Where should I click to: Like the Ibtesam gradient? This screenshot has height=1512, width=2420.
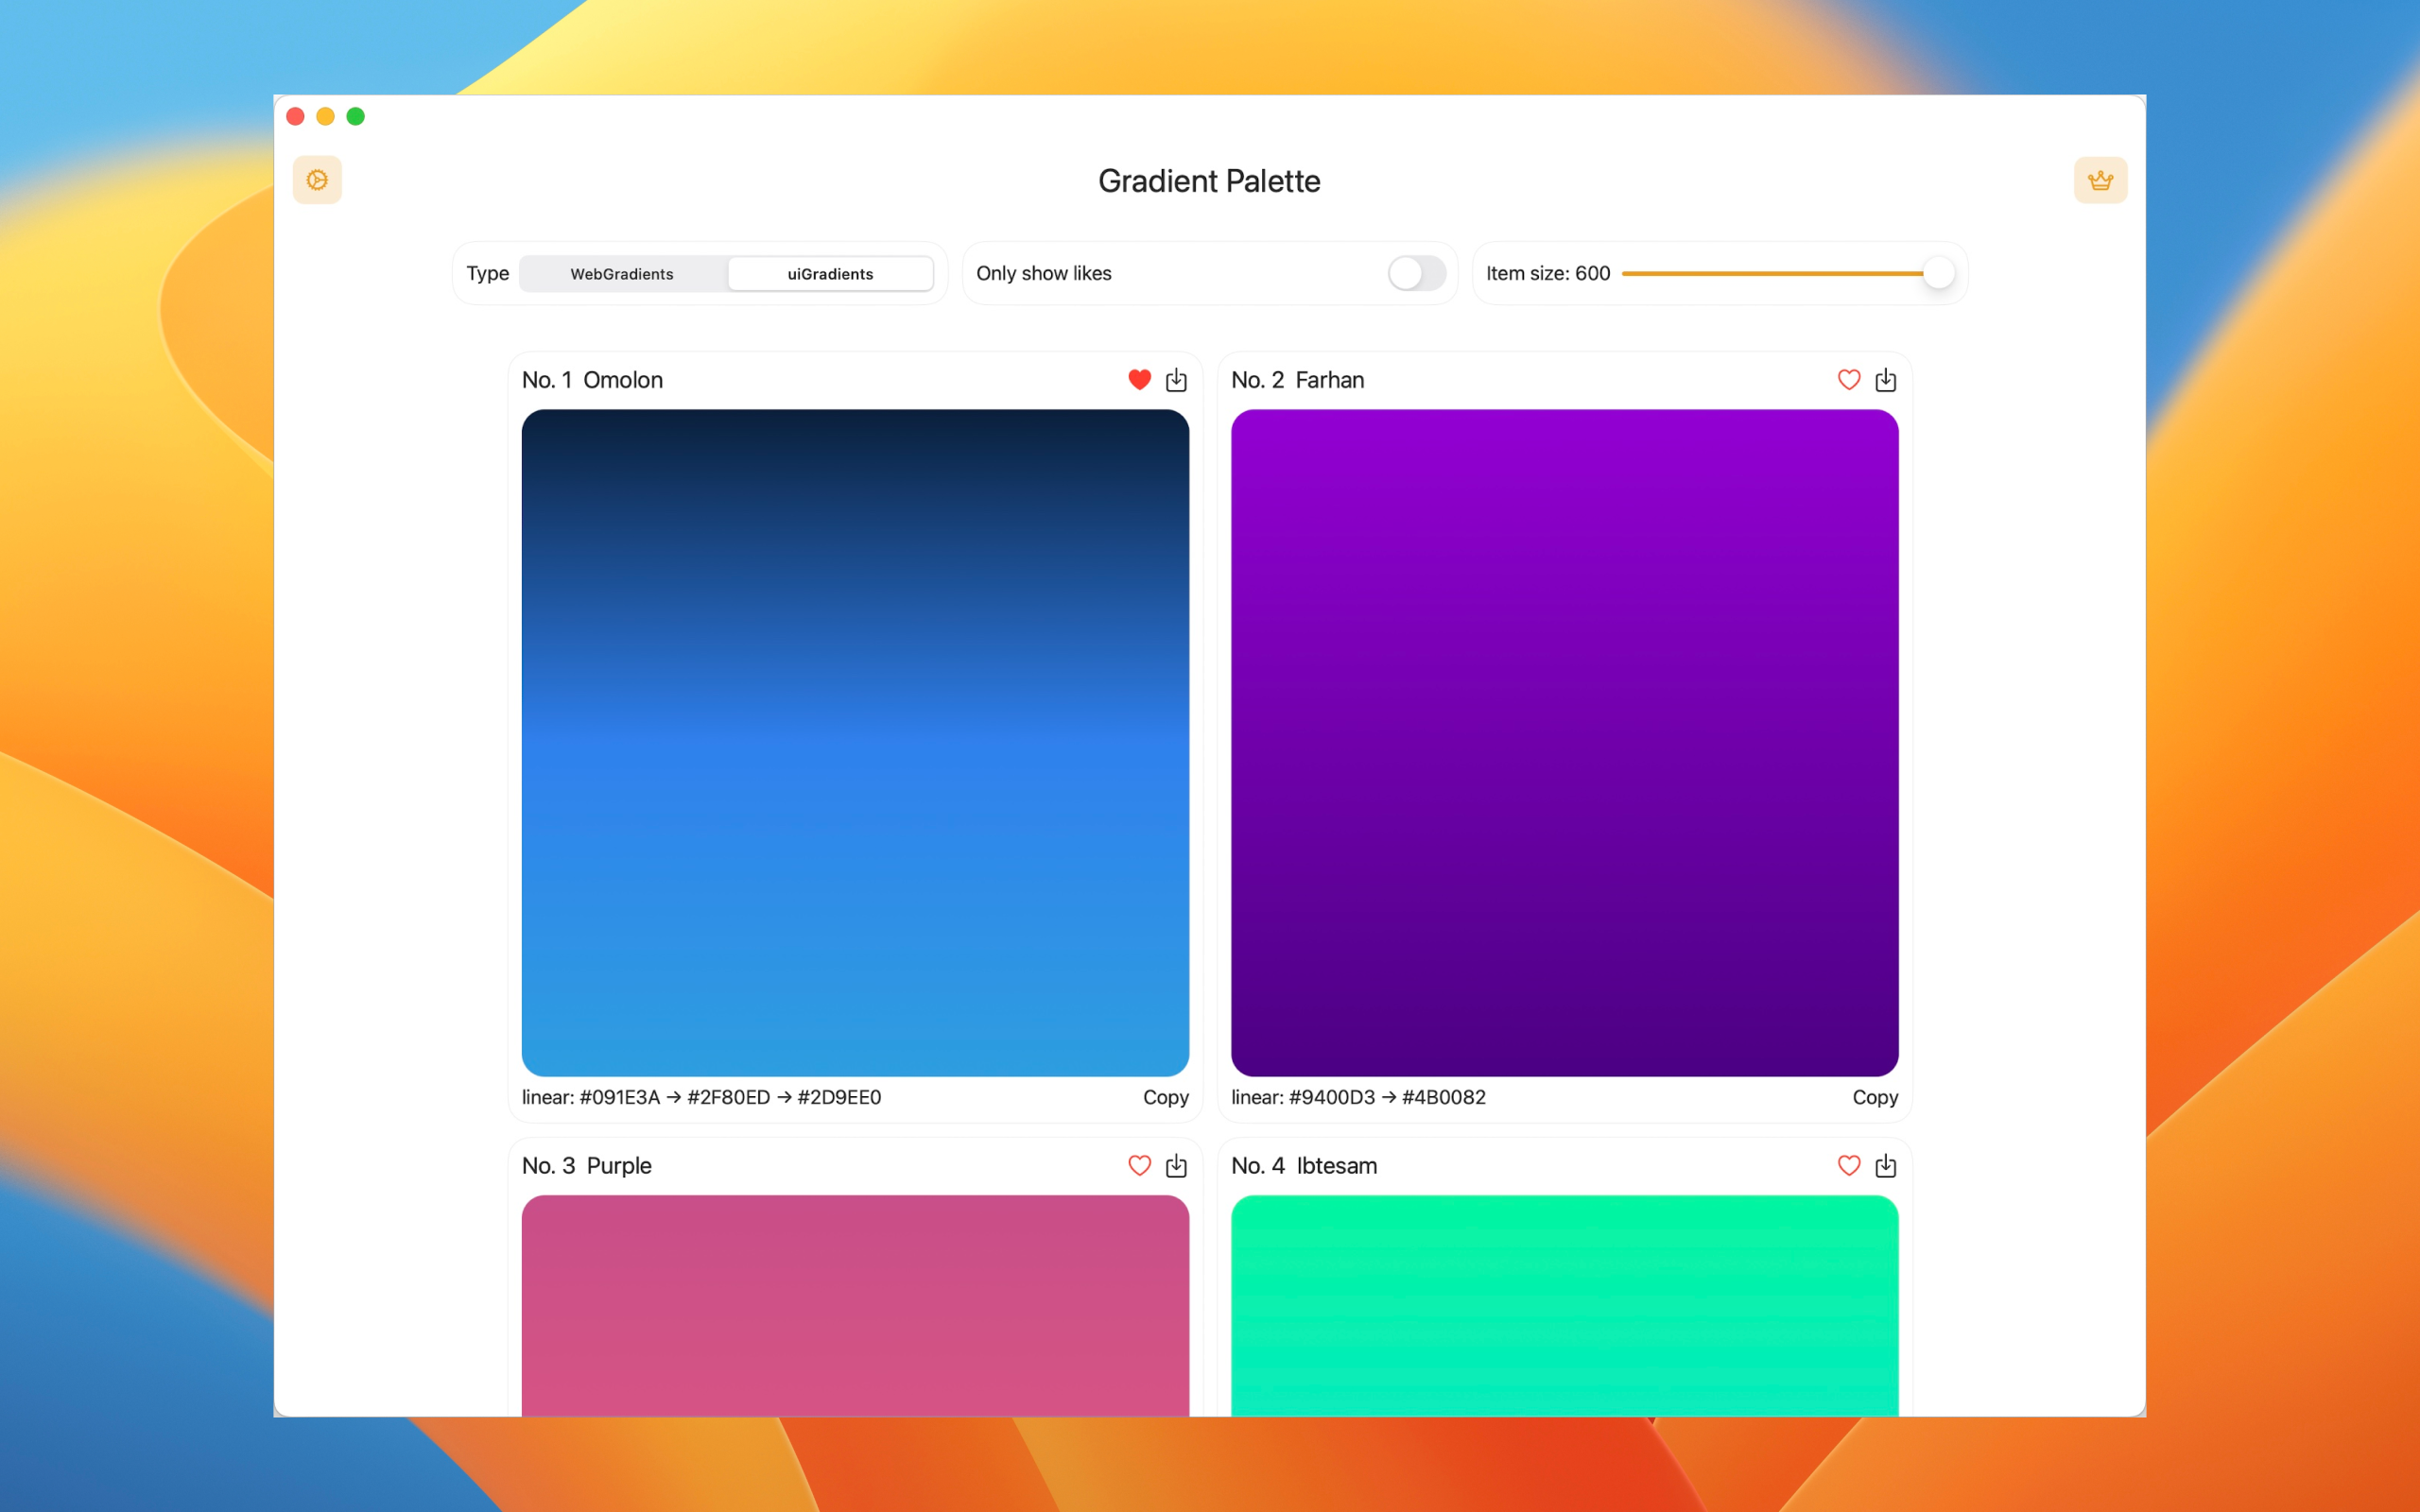(1849, 1165)
